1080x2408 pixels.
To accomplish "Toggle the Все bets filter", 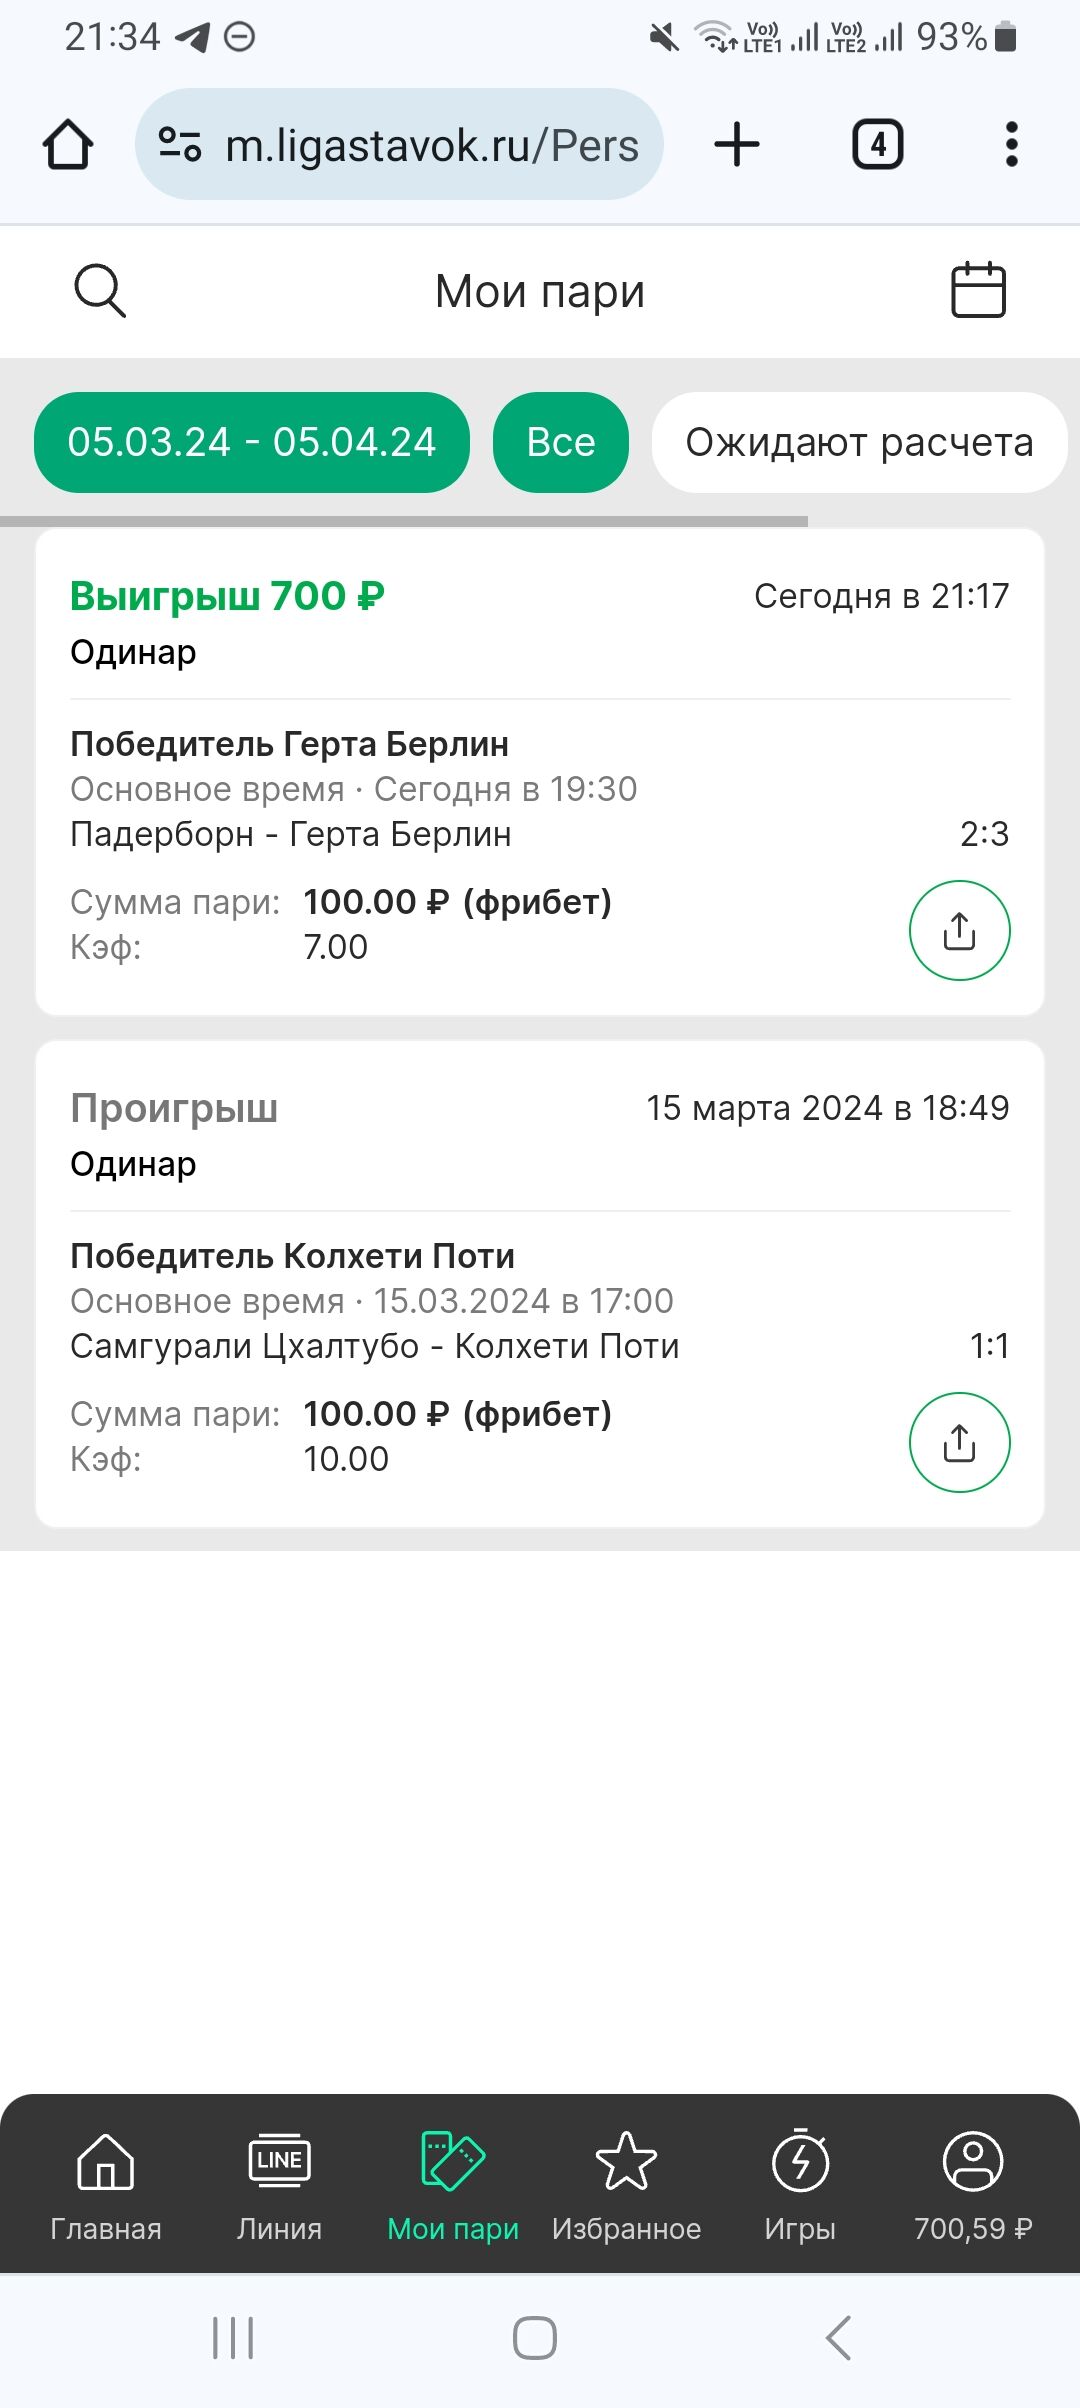I will point(561,442).
